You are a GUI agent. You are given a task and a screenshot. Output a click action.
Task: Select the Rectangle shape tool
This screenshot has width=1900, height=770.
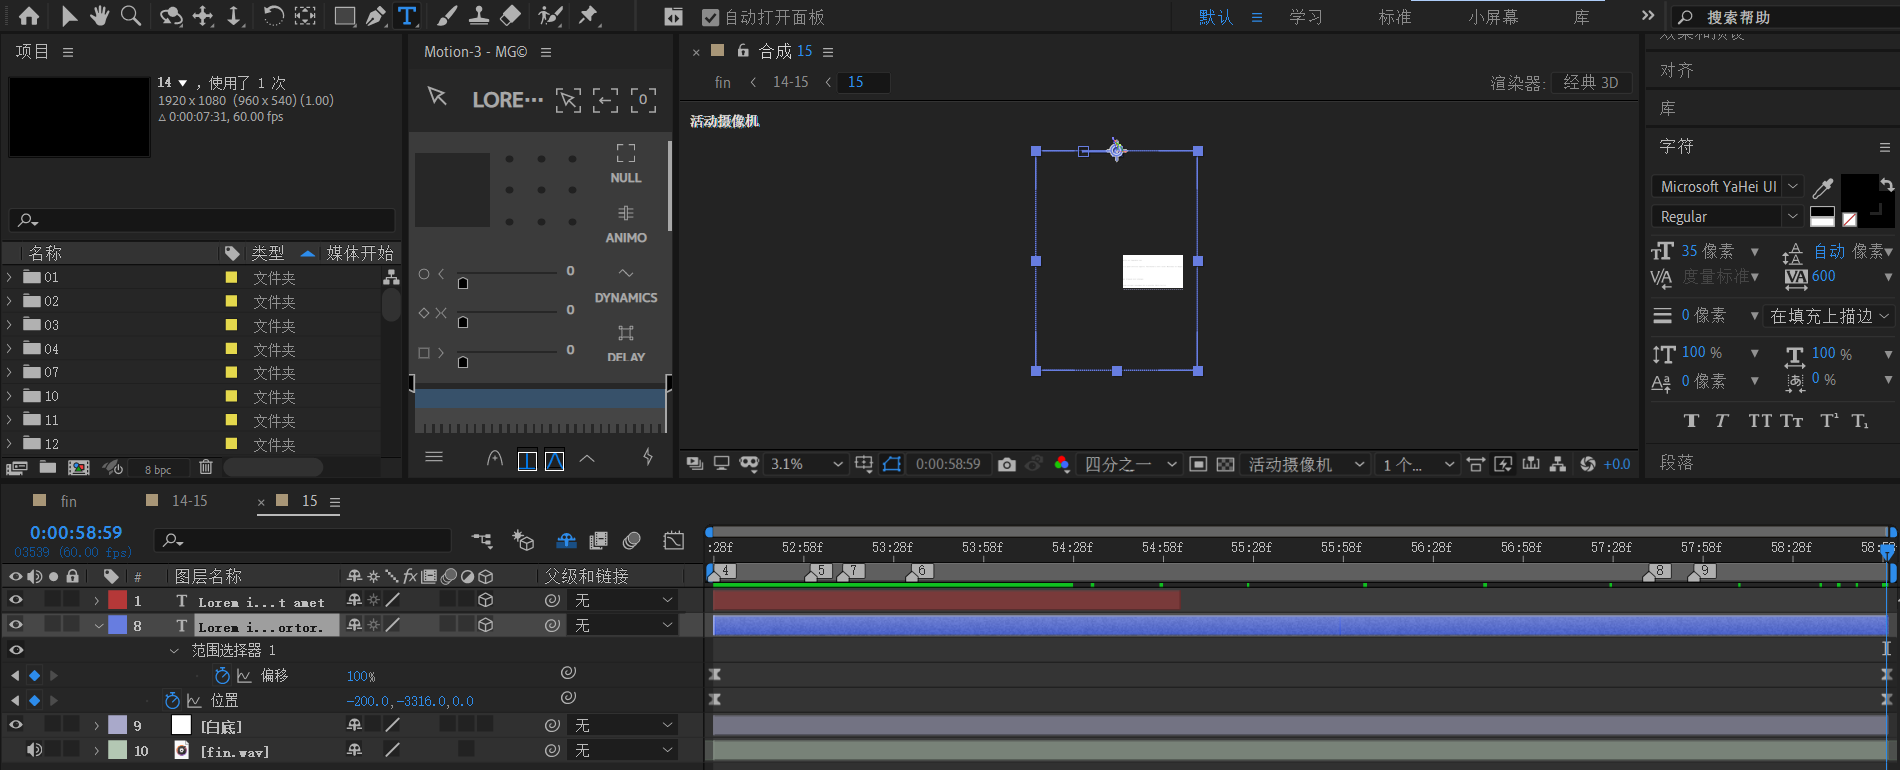tap(345, 16)
